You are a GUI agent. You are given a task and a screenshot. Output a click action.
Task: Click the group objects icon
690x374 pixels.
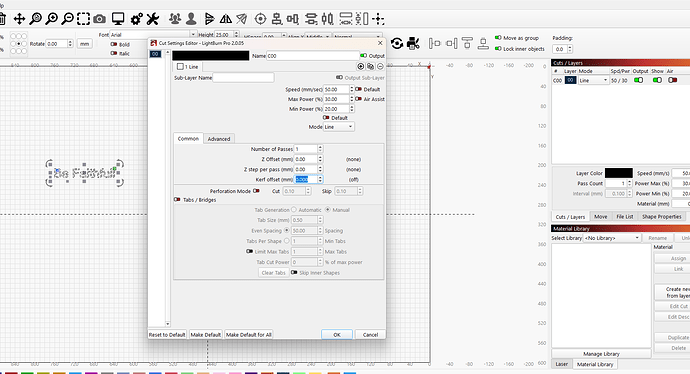(x=175, y=18)
